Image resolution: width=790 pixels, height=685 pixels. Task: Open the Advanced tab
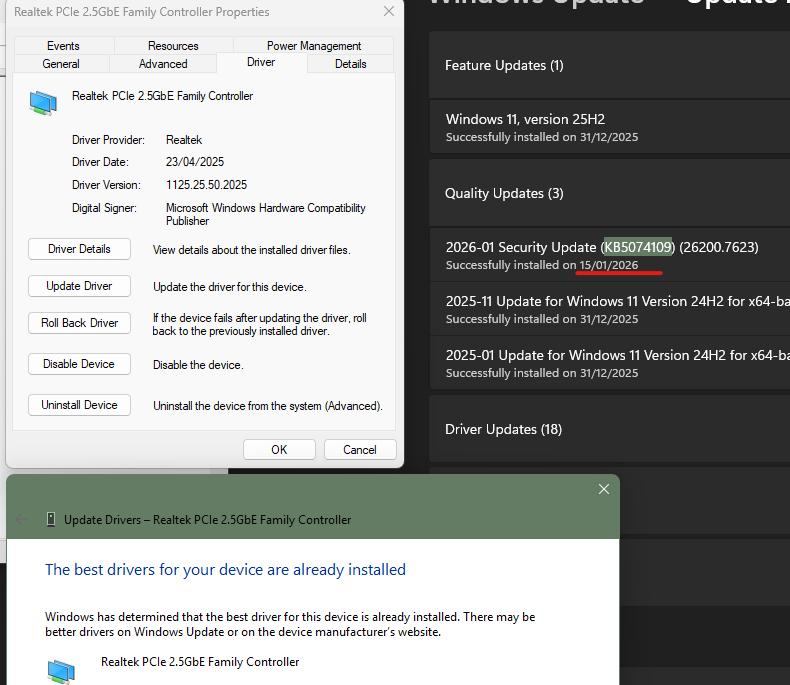[163, 64]
